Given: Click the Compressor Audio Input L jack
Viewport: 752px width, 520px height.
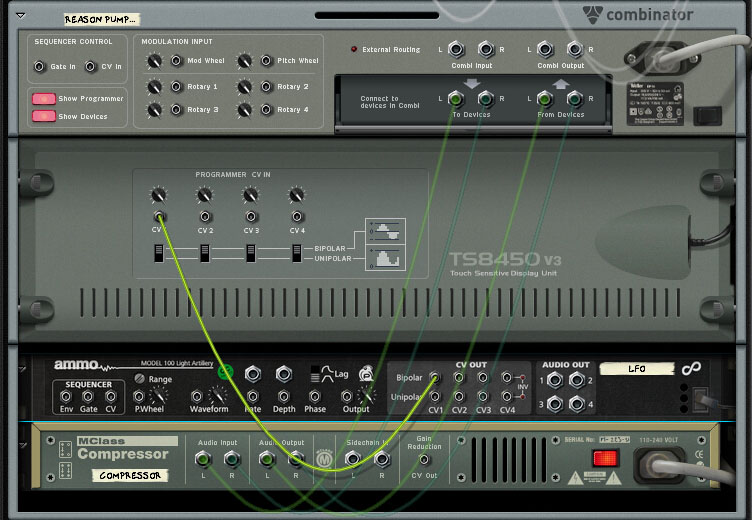Looking at the screenshot, I should (x=203, y=459).
